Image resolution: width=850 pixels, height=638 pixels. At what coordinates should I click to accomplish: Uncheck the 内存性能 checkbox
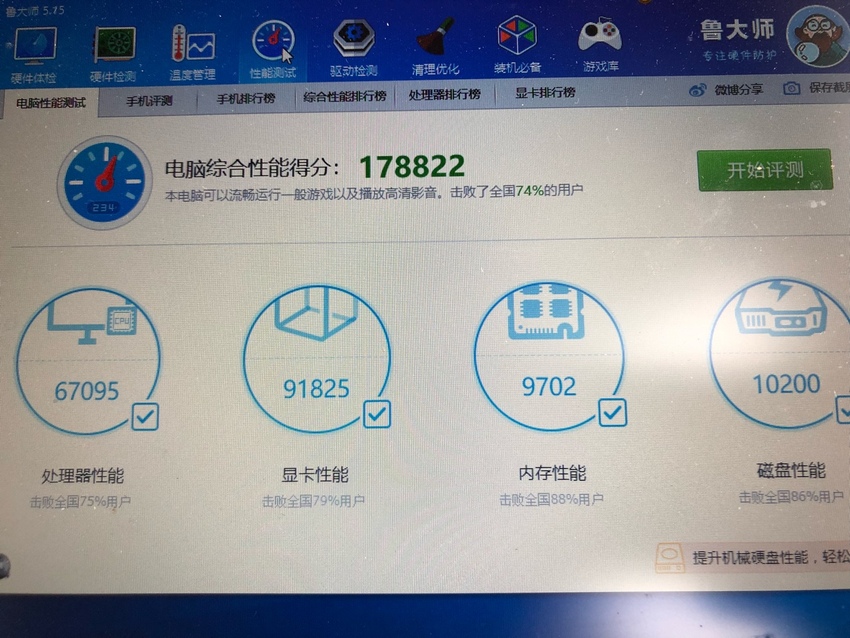click(613, 413)
